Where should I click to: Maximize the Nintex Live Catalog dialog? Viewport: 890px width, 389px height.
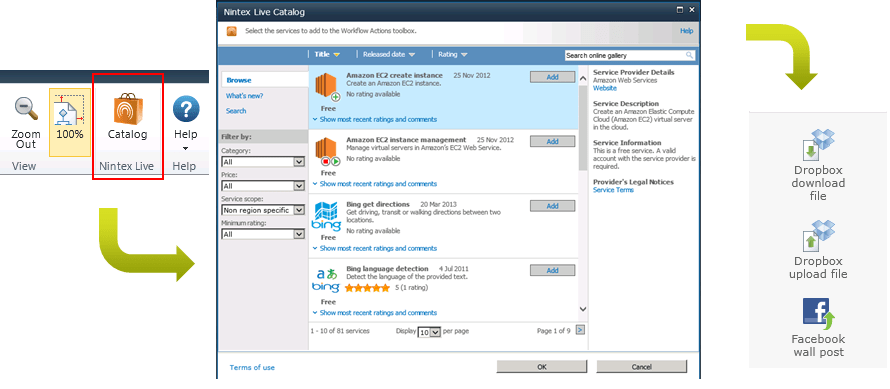tap(679, 10)
